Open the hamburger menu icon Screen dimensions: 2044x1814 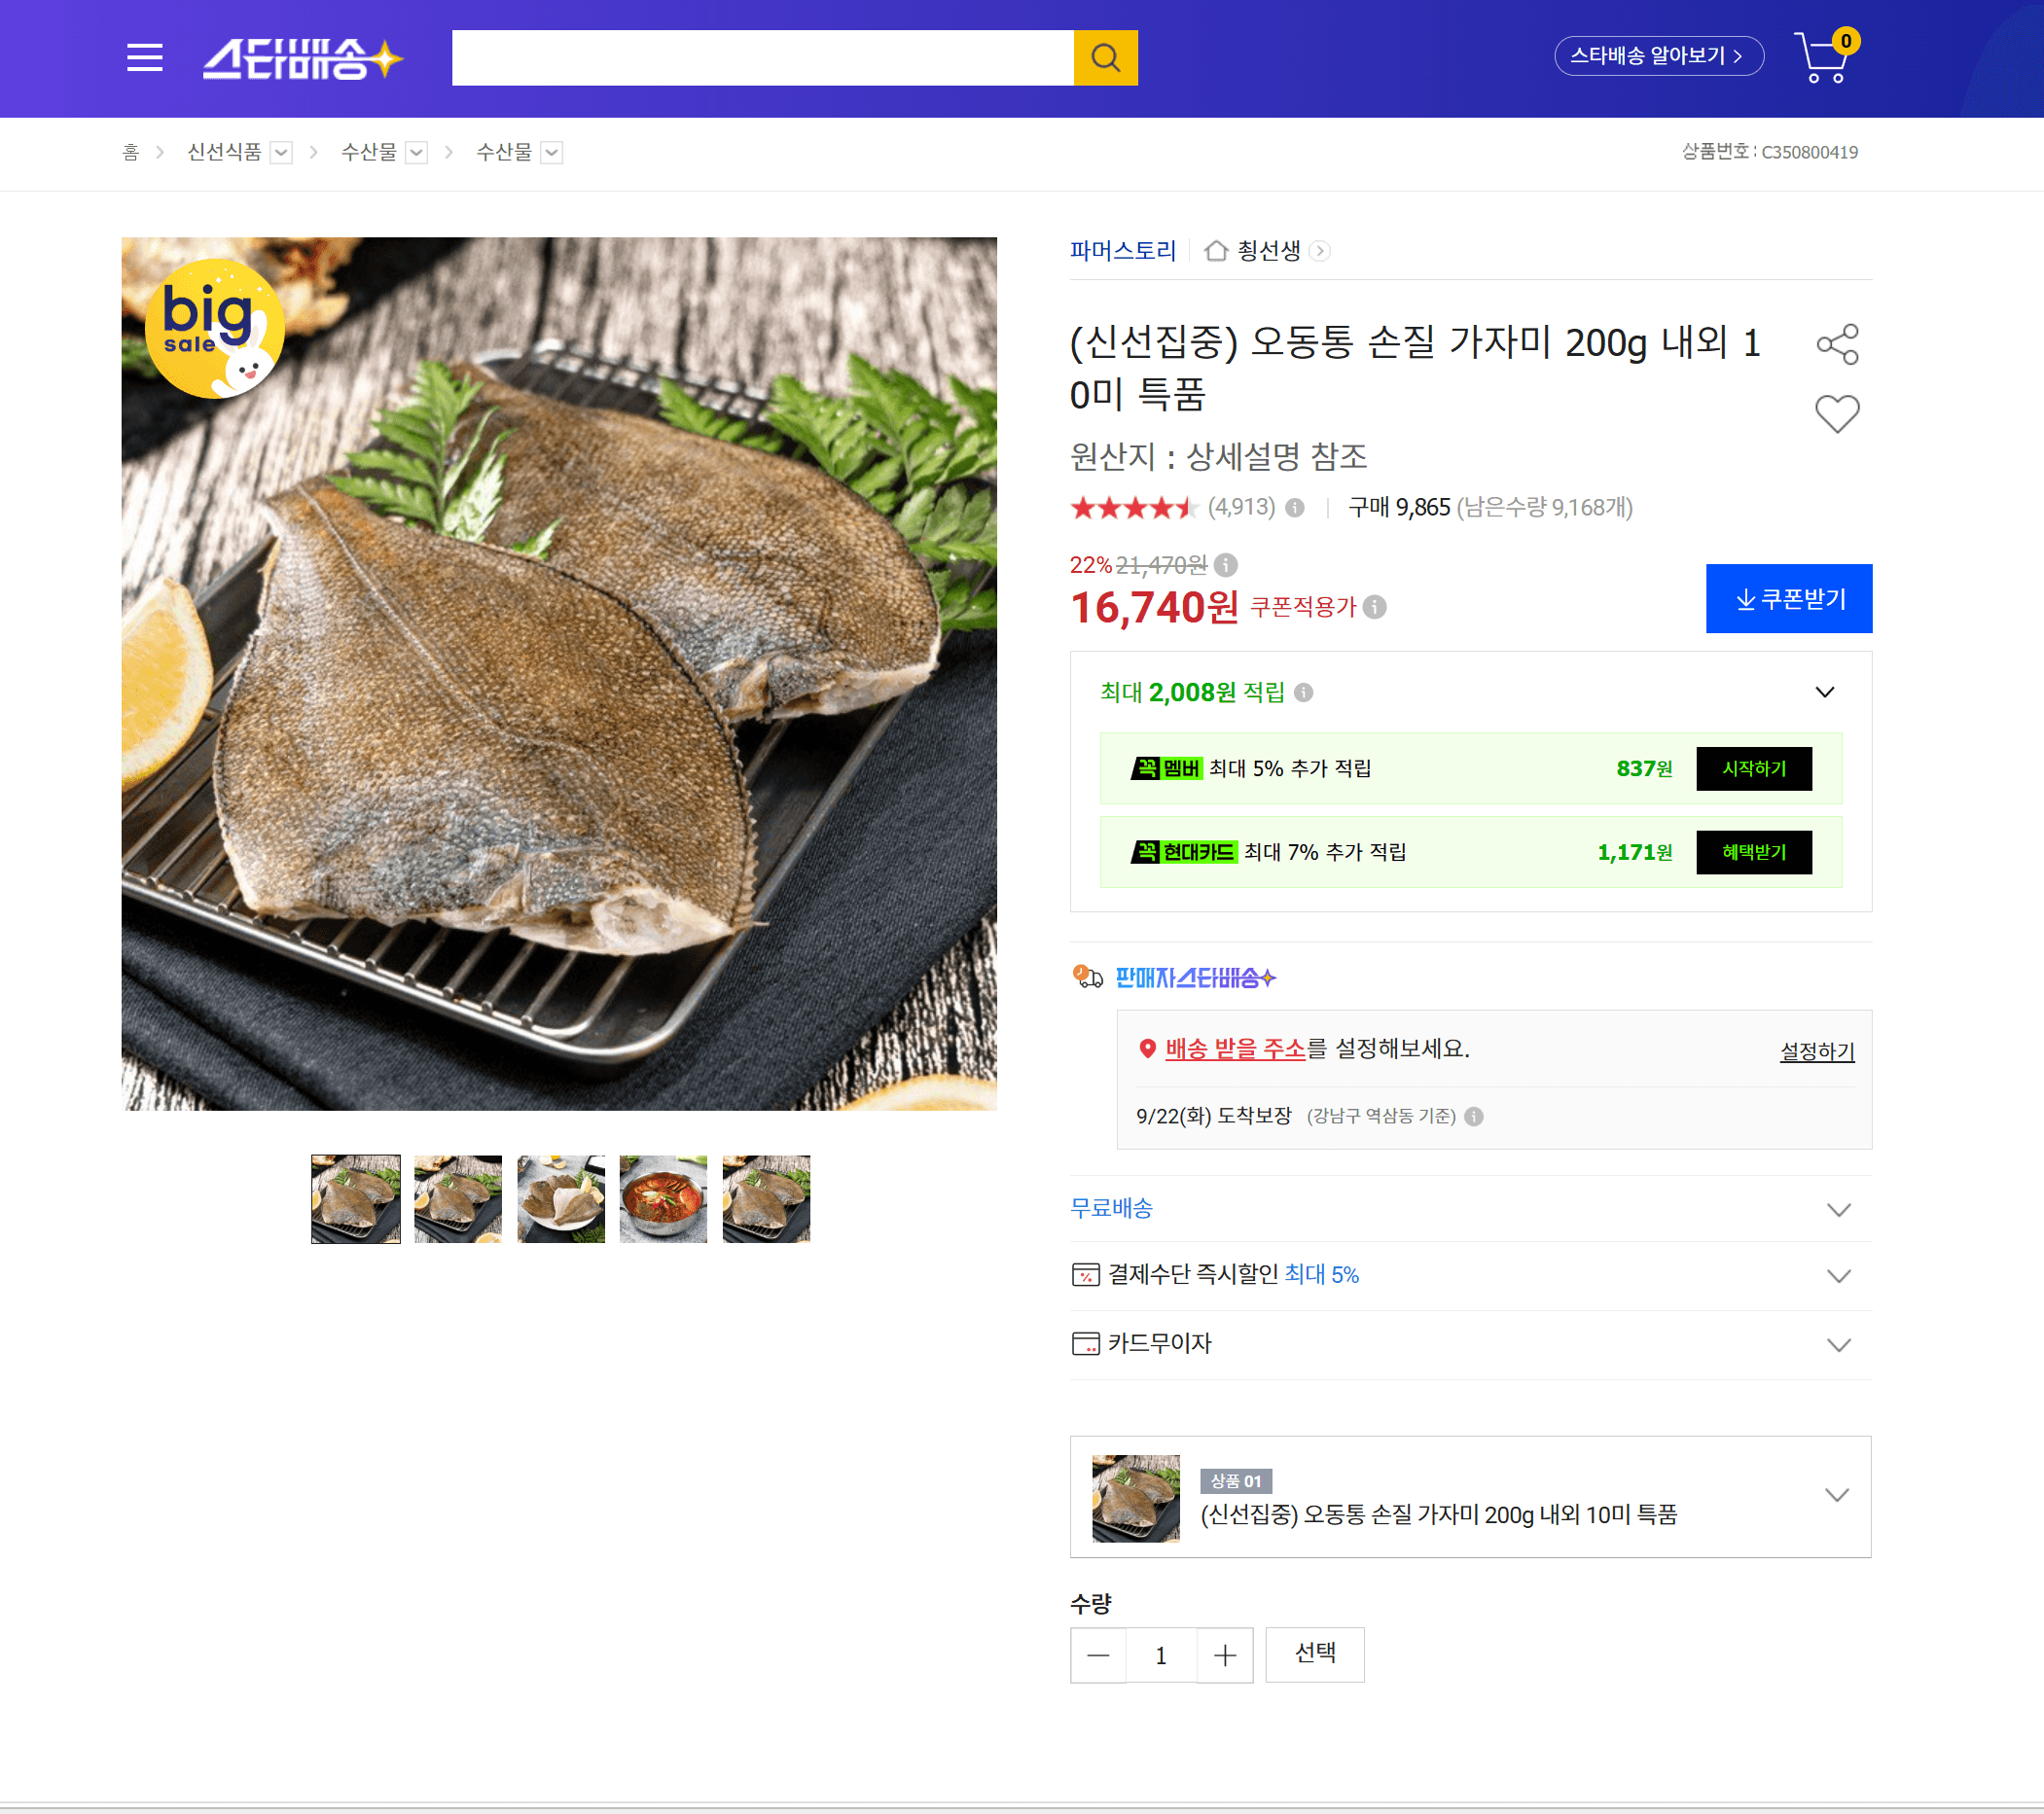tap(145, 57)
